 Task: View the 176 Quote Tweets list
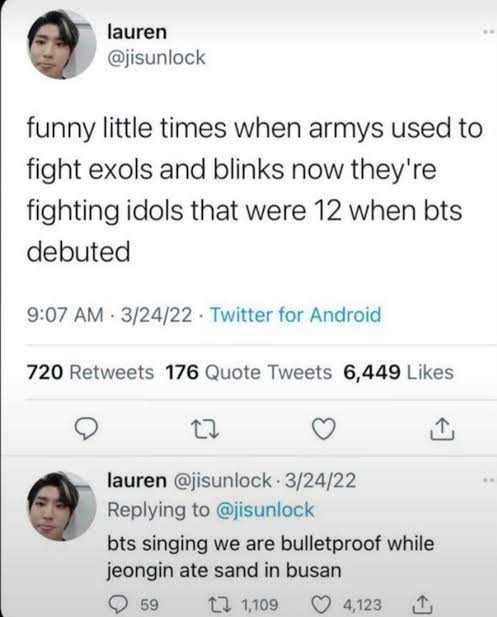(x=249, y=372)
